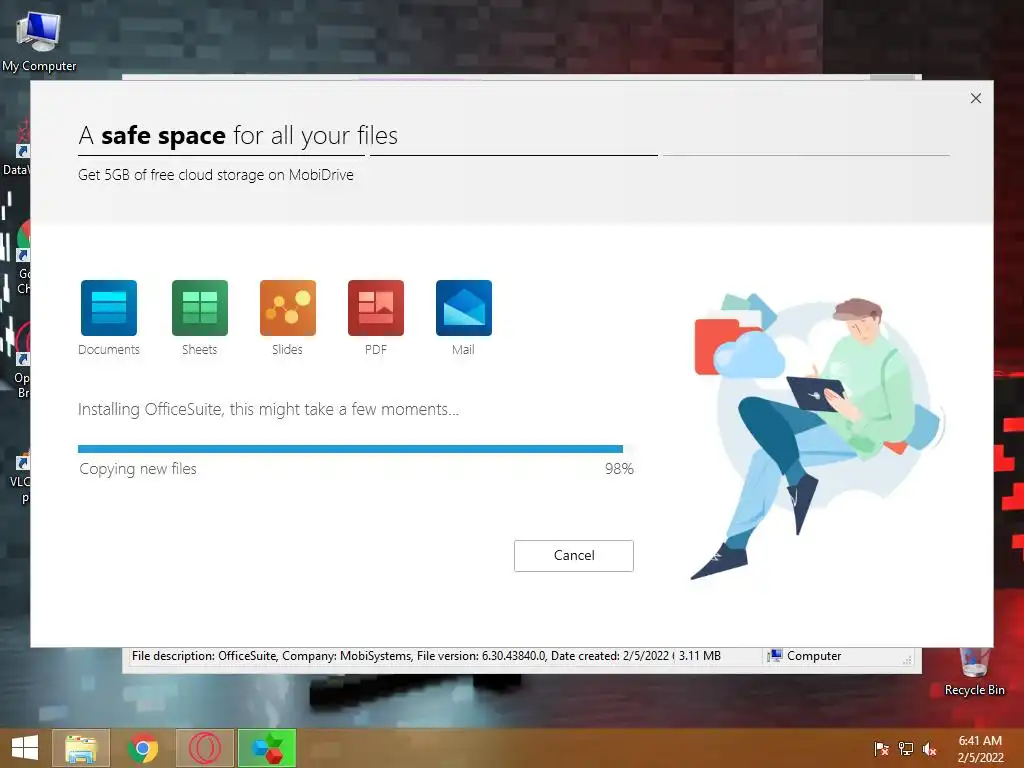Open the Windows Start button
The height and width of the screenshot is (768, 1024).
tap(25, 748)
